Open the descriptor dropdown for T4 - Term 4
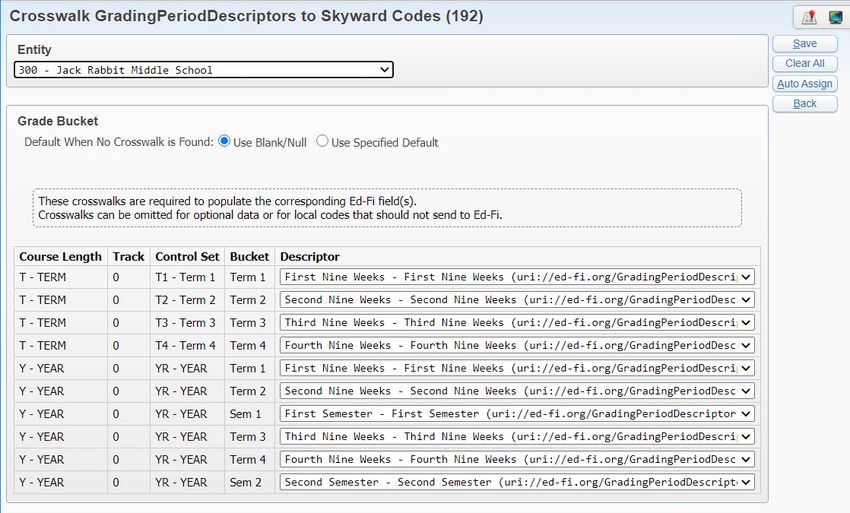The image size is (850, 513). click(517, 345)
